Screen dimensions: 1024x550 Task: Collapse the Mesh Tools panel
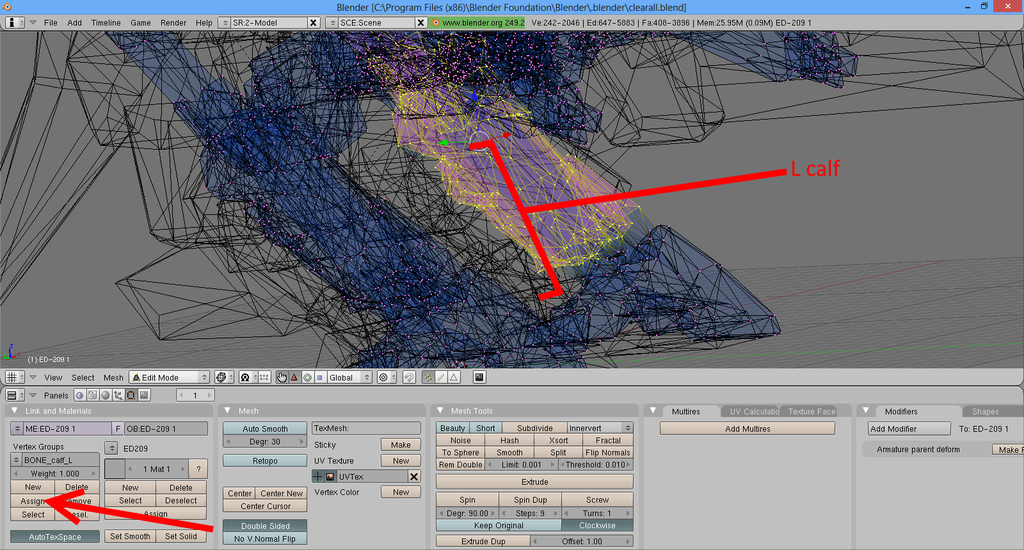point(440,411)
